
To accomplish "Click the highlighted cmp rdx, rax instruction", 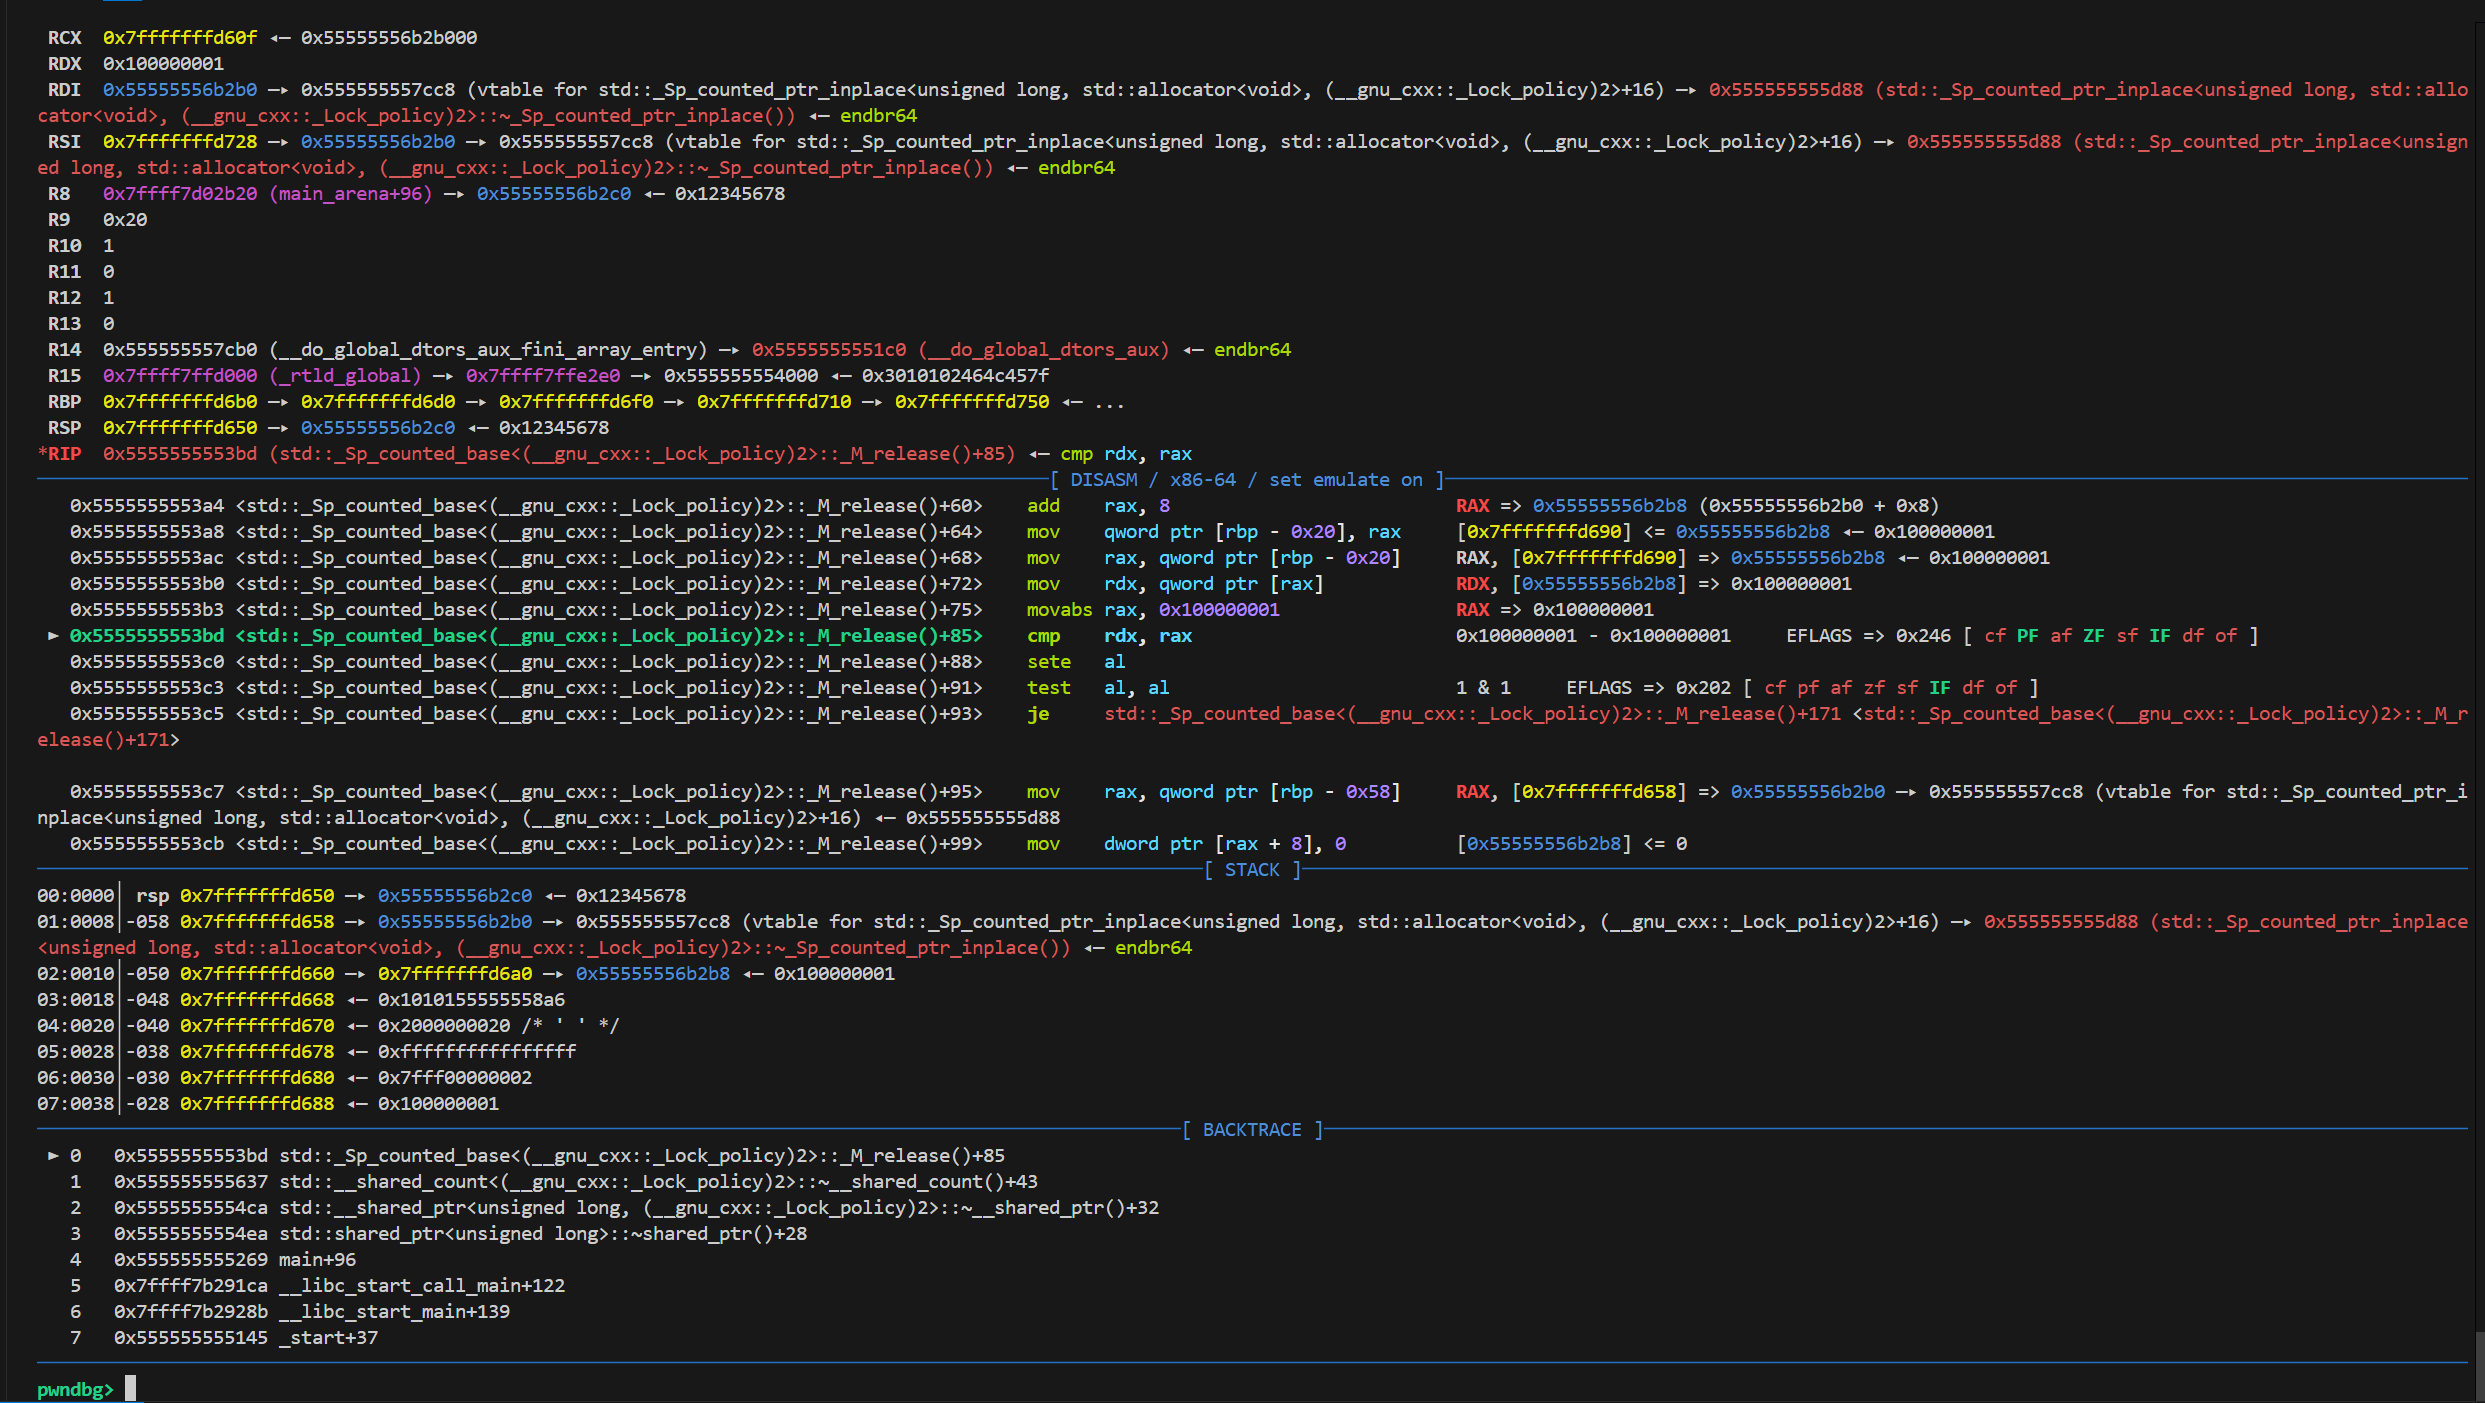I will tap(1108, 636).
